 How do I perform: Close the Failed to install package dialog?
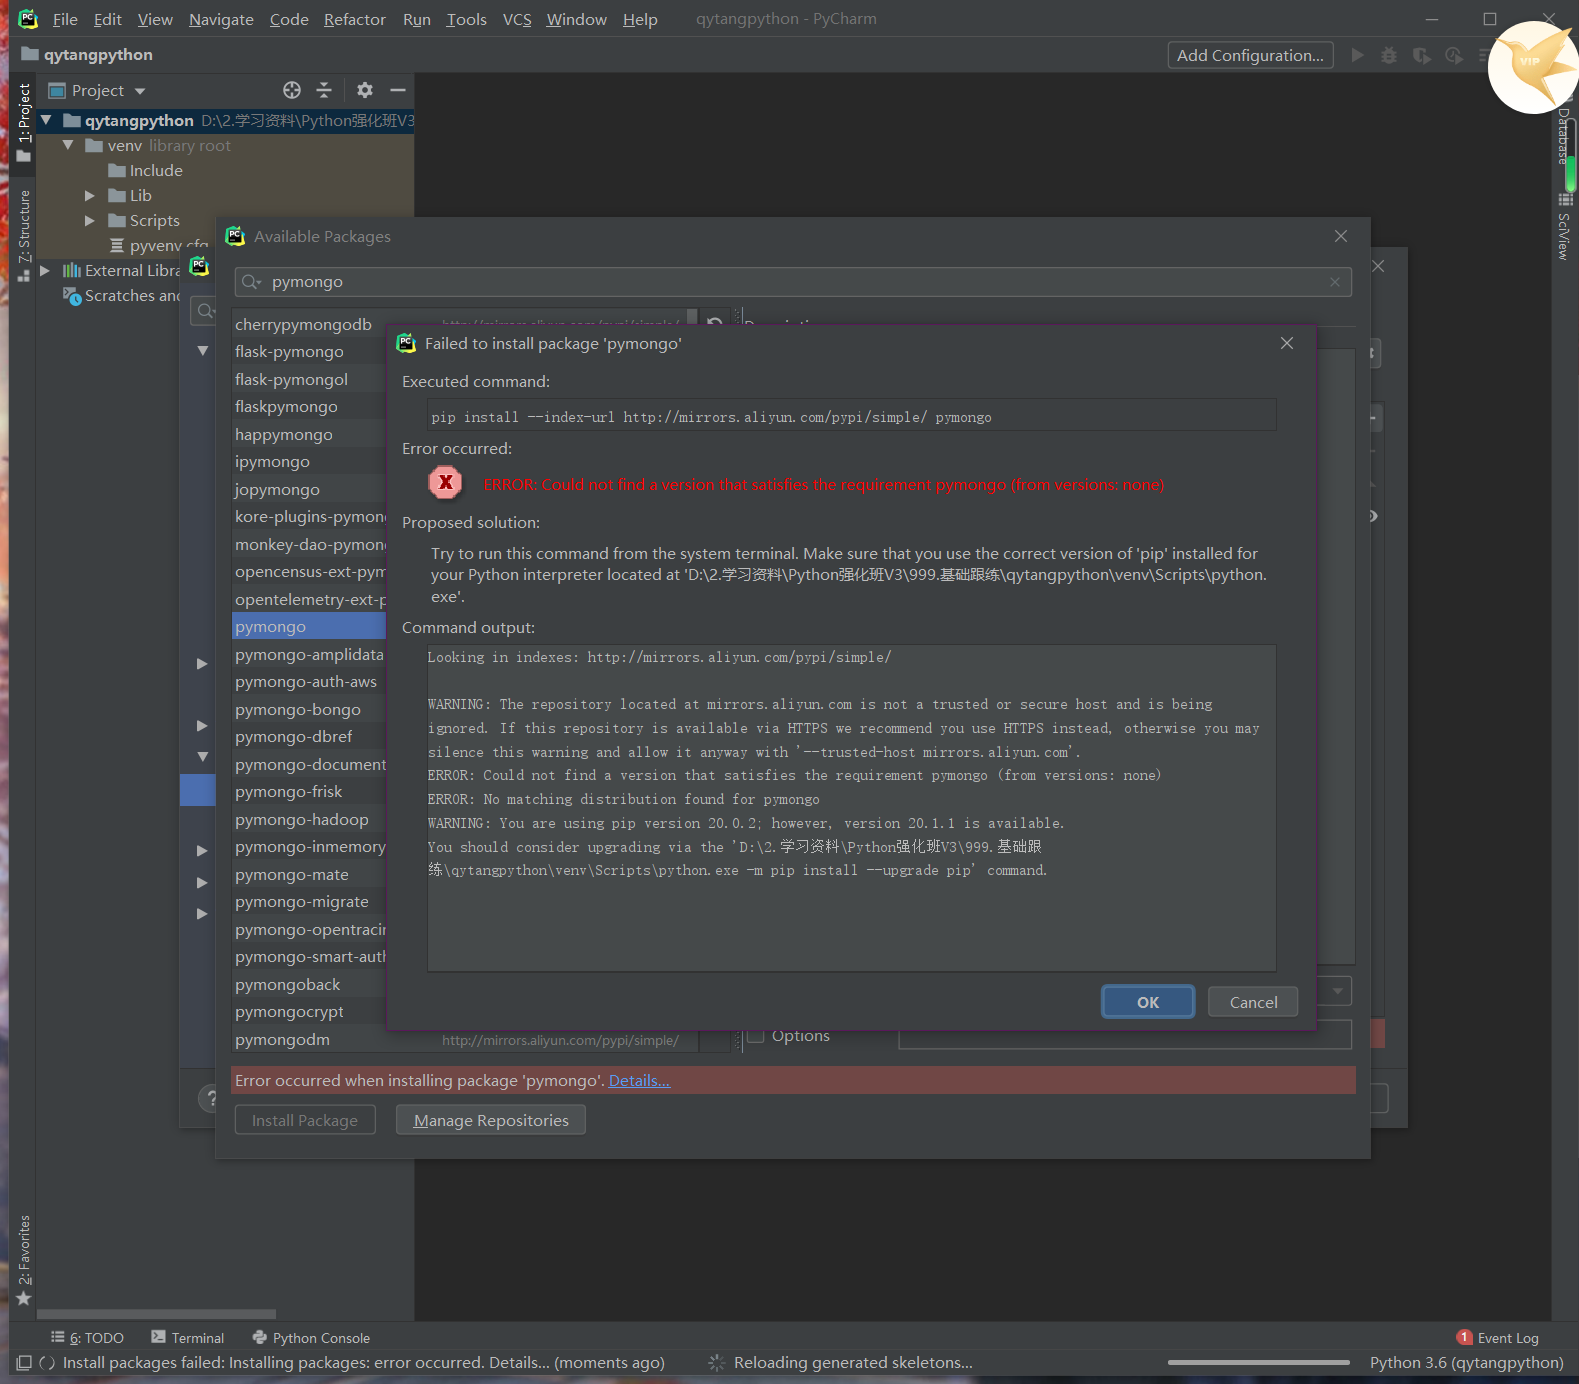(x=1287, y=343)
